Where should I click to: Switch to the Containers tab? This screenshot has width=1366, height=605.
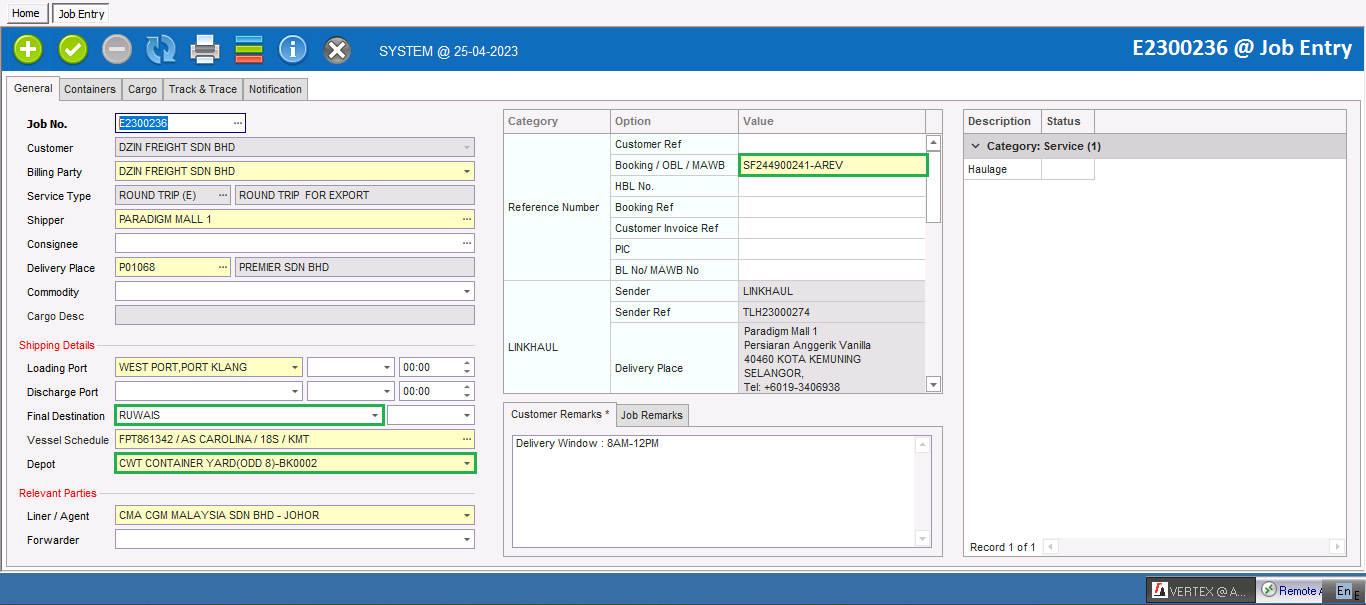click(x=90, y=89)
